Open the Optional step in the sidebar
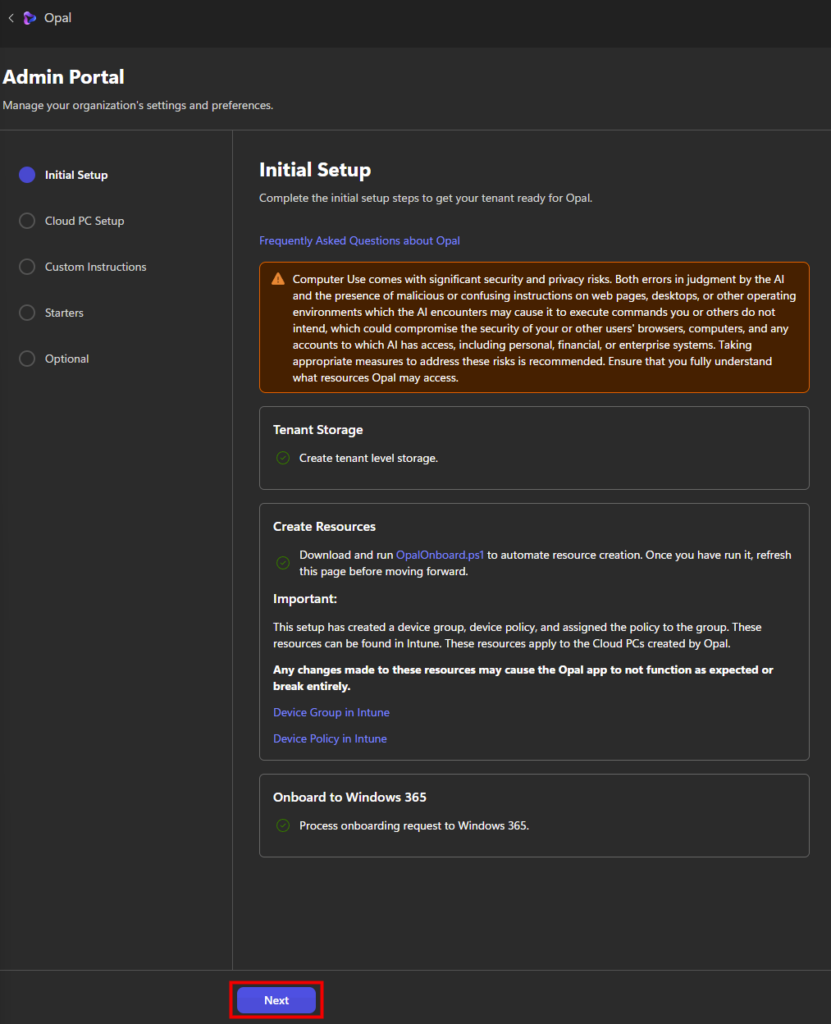This screenshot has width=831, height=1024. tap(66, 359)
